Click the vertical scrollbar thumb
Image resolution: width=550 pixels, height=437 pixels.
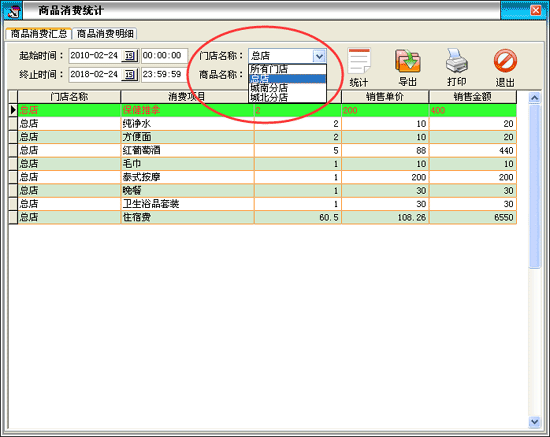click(x=534, y=186)
